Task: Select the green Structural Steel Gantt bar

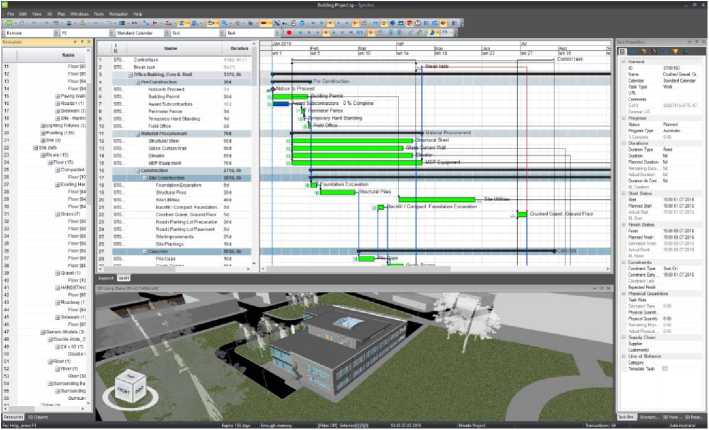Action: tap(351, 141)
